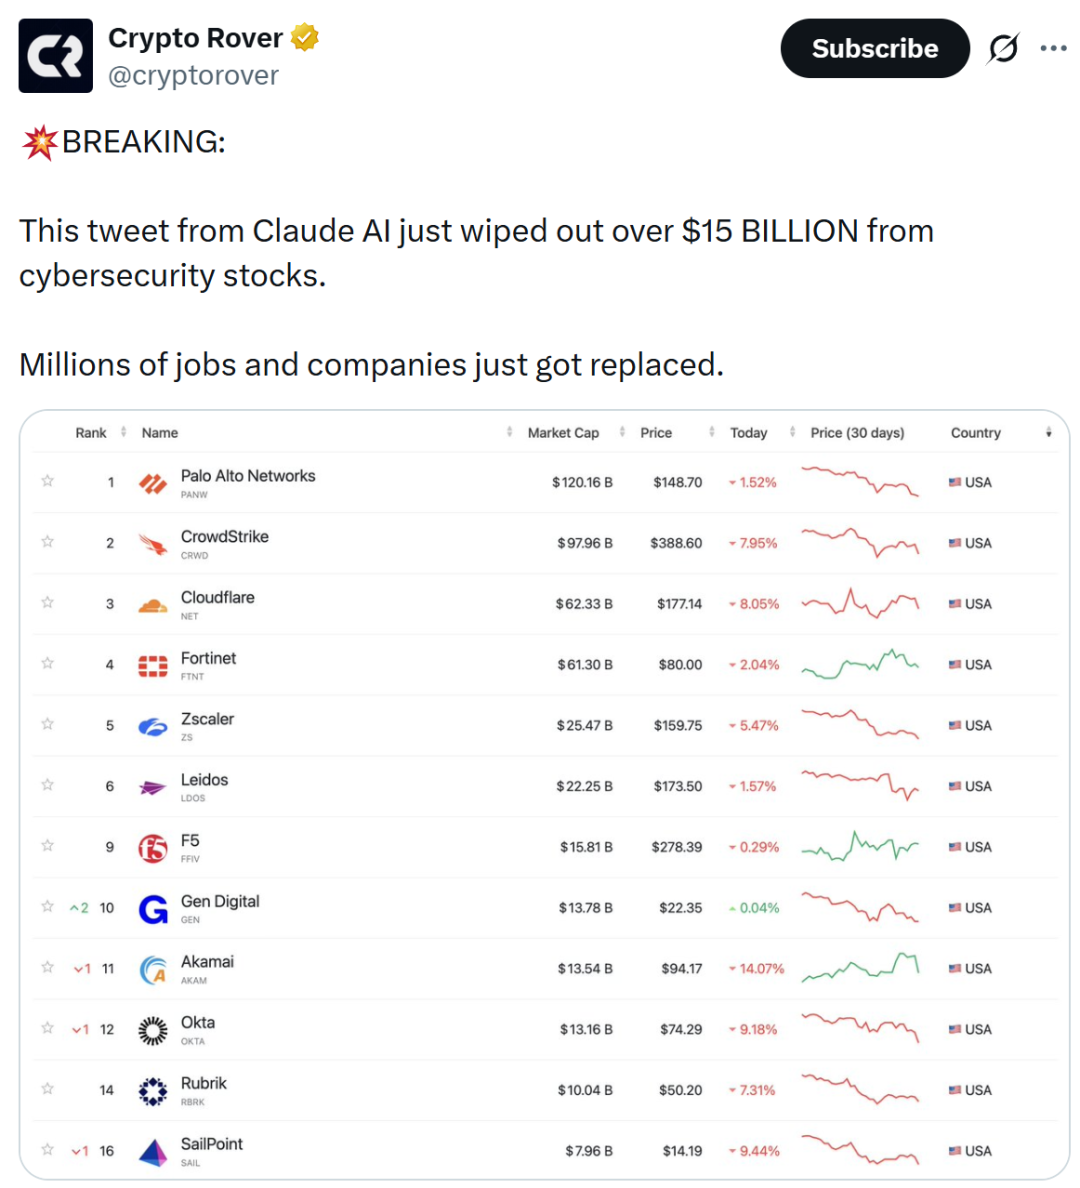Select the Cloudflare logo
Image resolution: width=1080 pixels, height=1188 pixels.
pyautogui.click(x=153, y=603)
